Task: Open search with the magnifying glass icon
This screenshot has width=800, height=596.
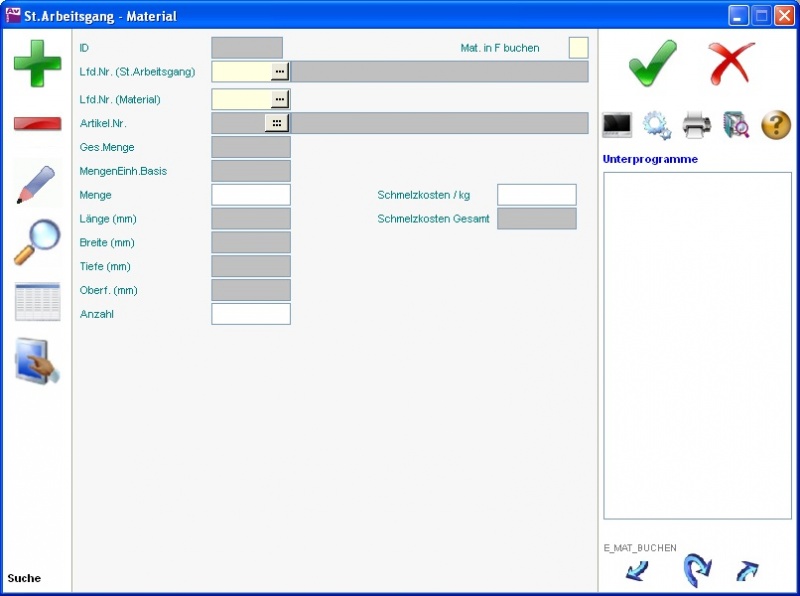Action: pos(37,242)
